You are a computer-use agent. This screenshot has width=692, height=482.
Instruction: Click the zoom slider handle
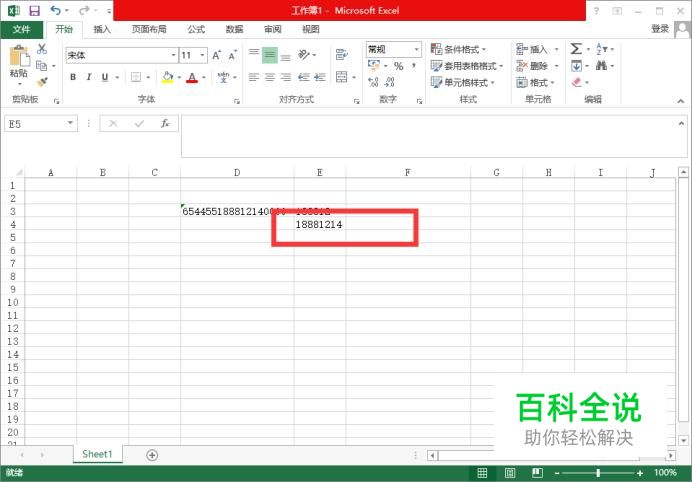(x=598, y=473)
